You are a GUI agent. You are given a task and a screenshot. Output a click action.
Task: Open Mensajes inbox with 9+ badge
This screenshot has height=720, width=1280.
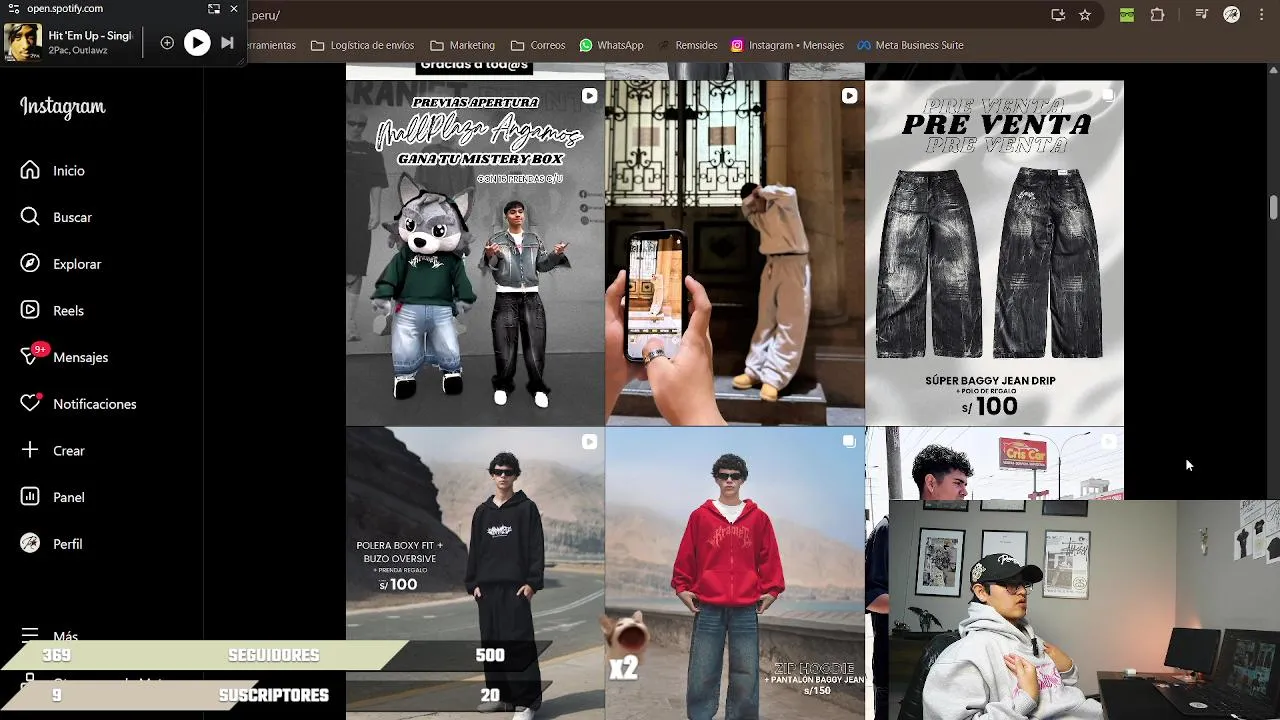tap(64, 357)
